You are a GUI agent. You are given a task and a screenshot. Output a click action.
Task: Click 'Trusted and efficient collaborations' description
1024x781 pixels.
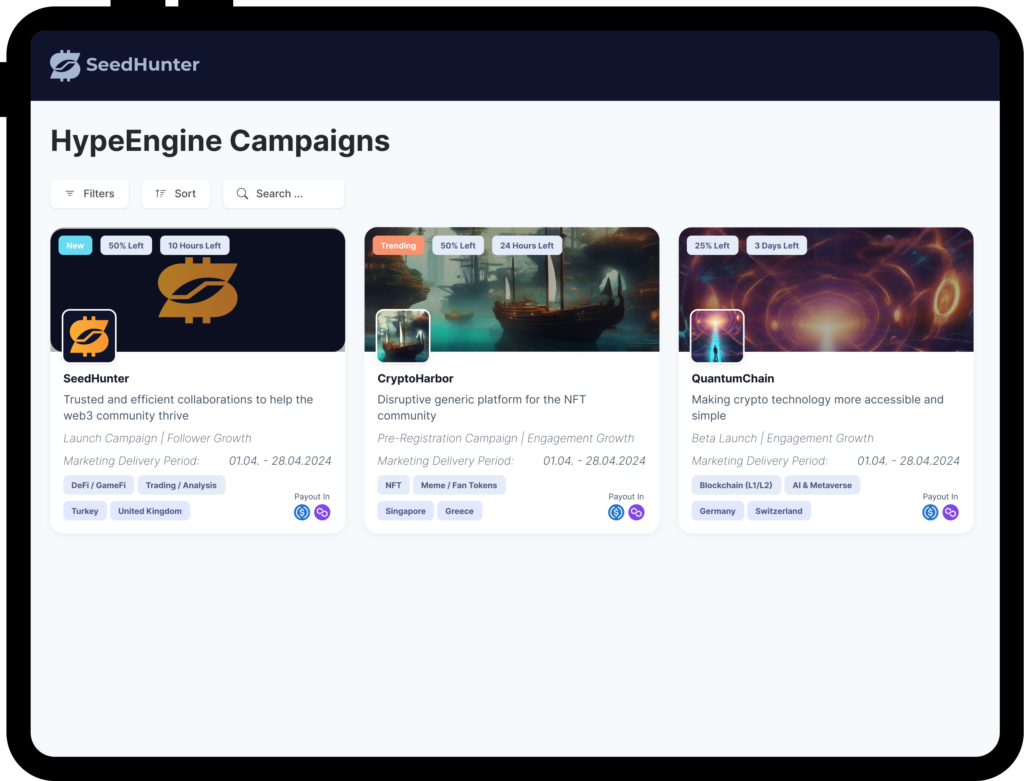188,407
